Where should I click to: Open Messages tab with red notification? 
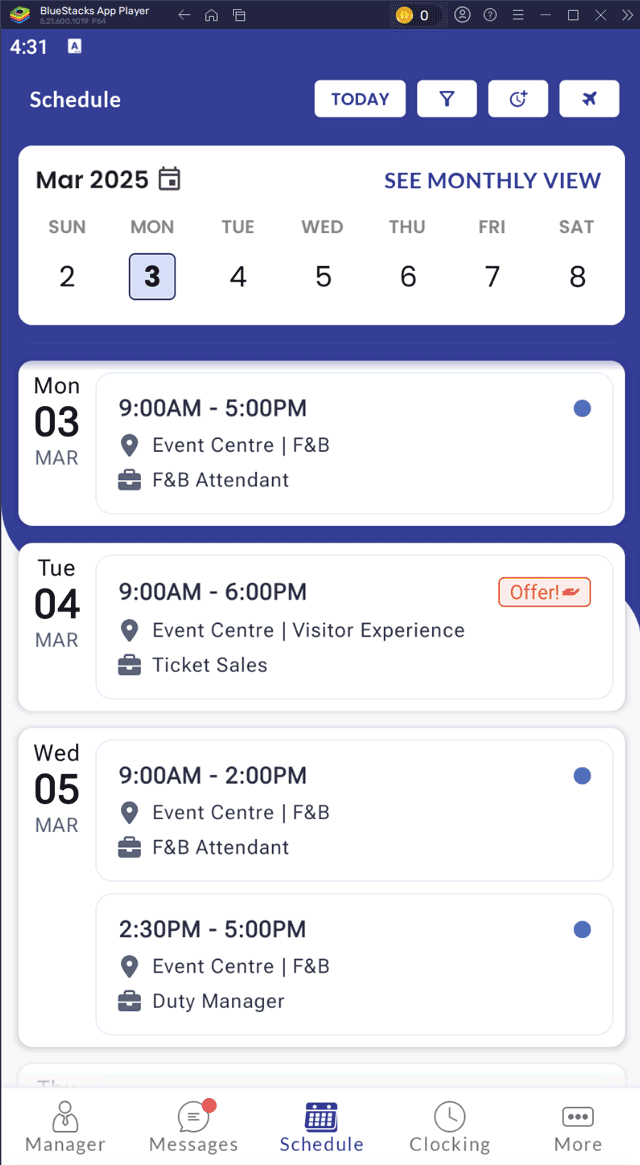coord(193,1127)
